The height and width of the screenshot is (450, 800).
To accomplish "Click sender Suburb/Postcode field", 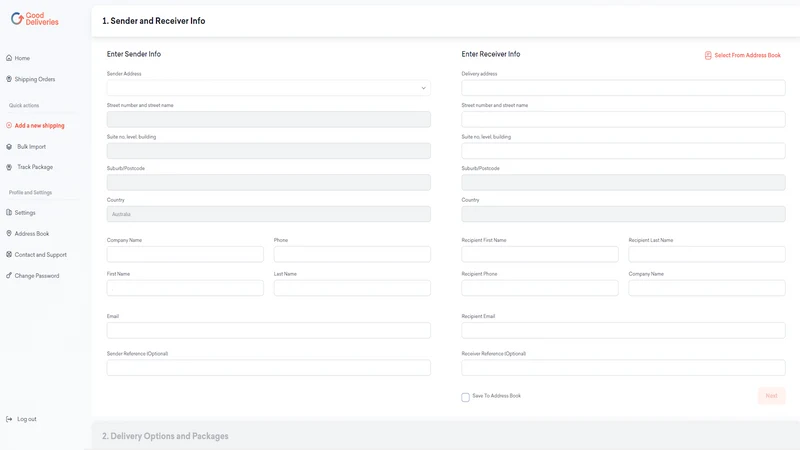I will [x=268, y=183].
